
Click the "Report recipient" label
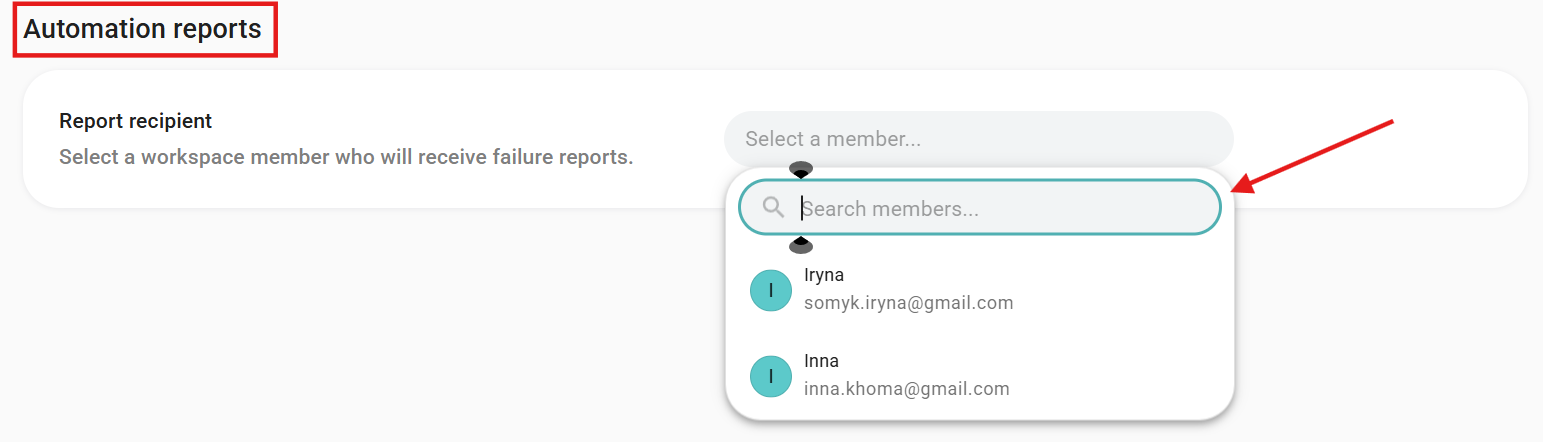point(135,121)
